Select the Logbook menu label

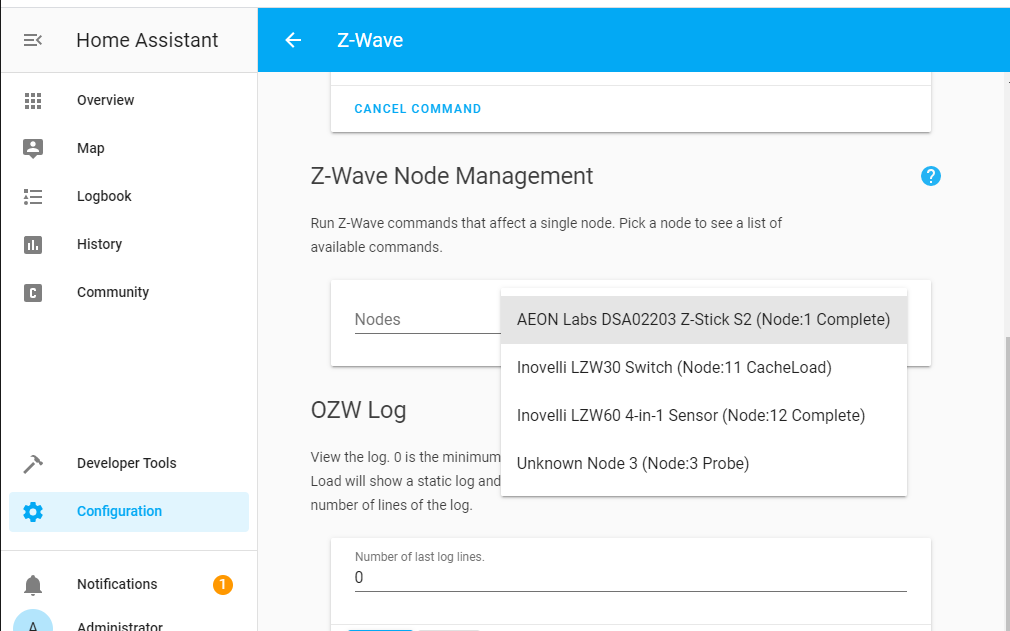coord(104,196)
